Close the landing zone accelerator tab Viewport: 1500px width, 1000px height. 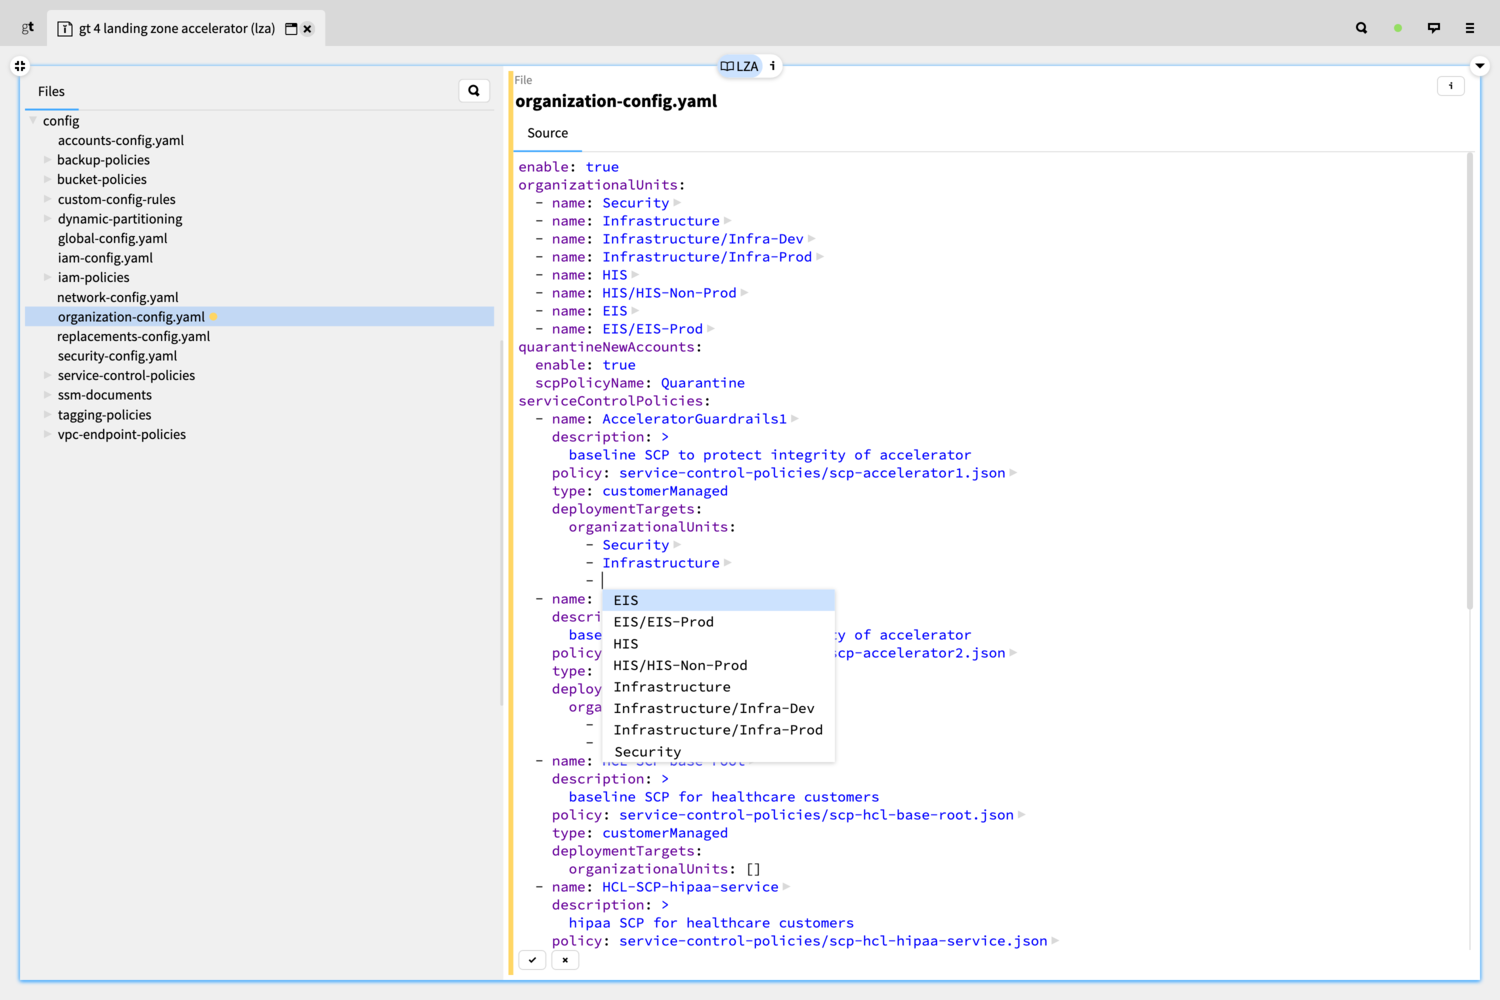tap(308, 29)
